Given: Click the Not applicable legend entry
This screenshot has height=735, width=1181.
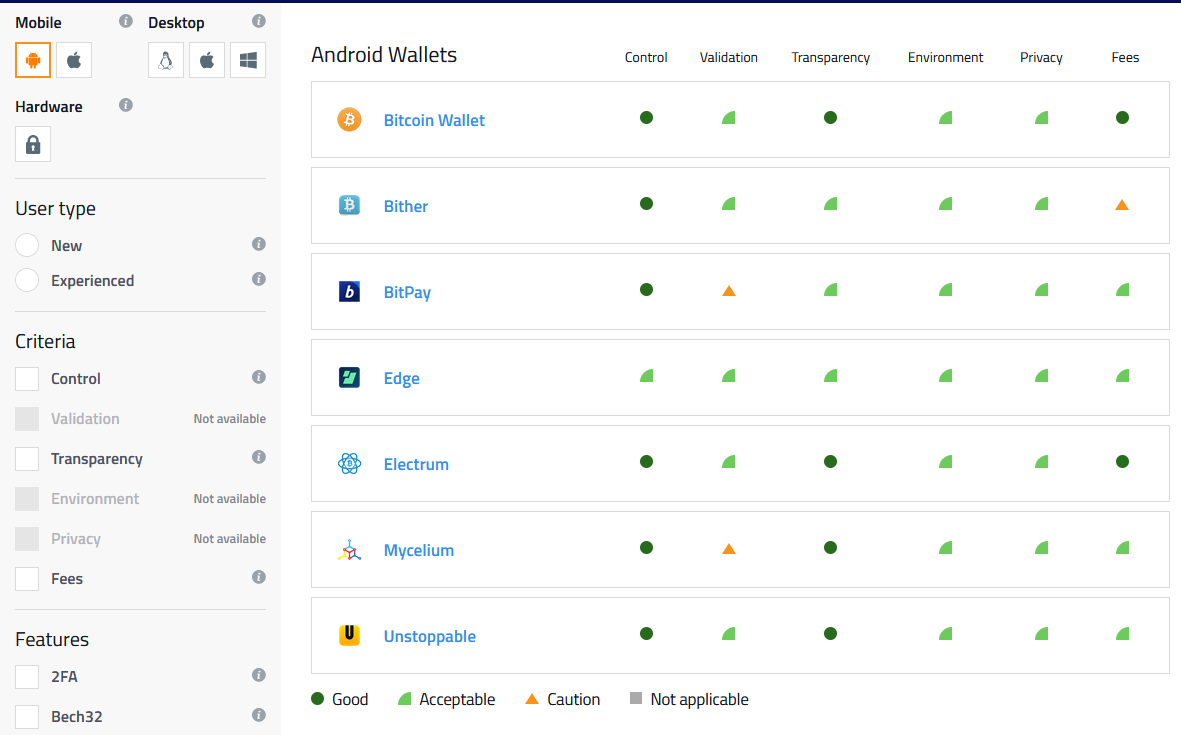Looking at the screenshot, I should (x=689, y=699).
